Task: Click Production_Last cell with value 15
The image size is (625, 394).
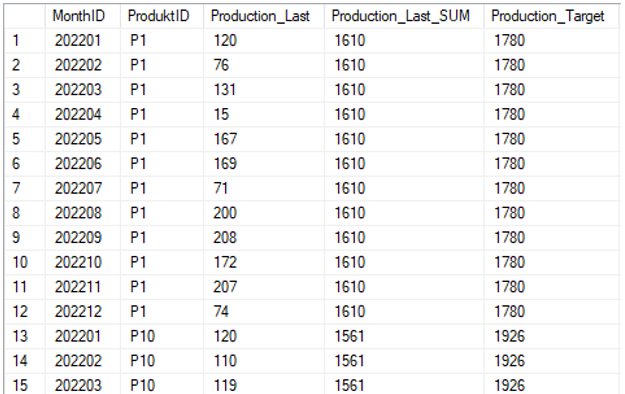Action: (263, 114)
